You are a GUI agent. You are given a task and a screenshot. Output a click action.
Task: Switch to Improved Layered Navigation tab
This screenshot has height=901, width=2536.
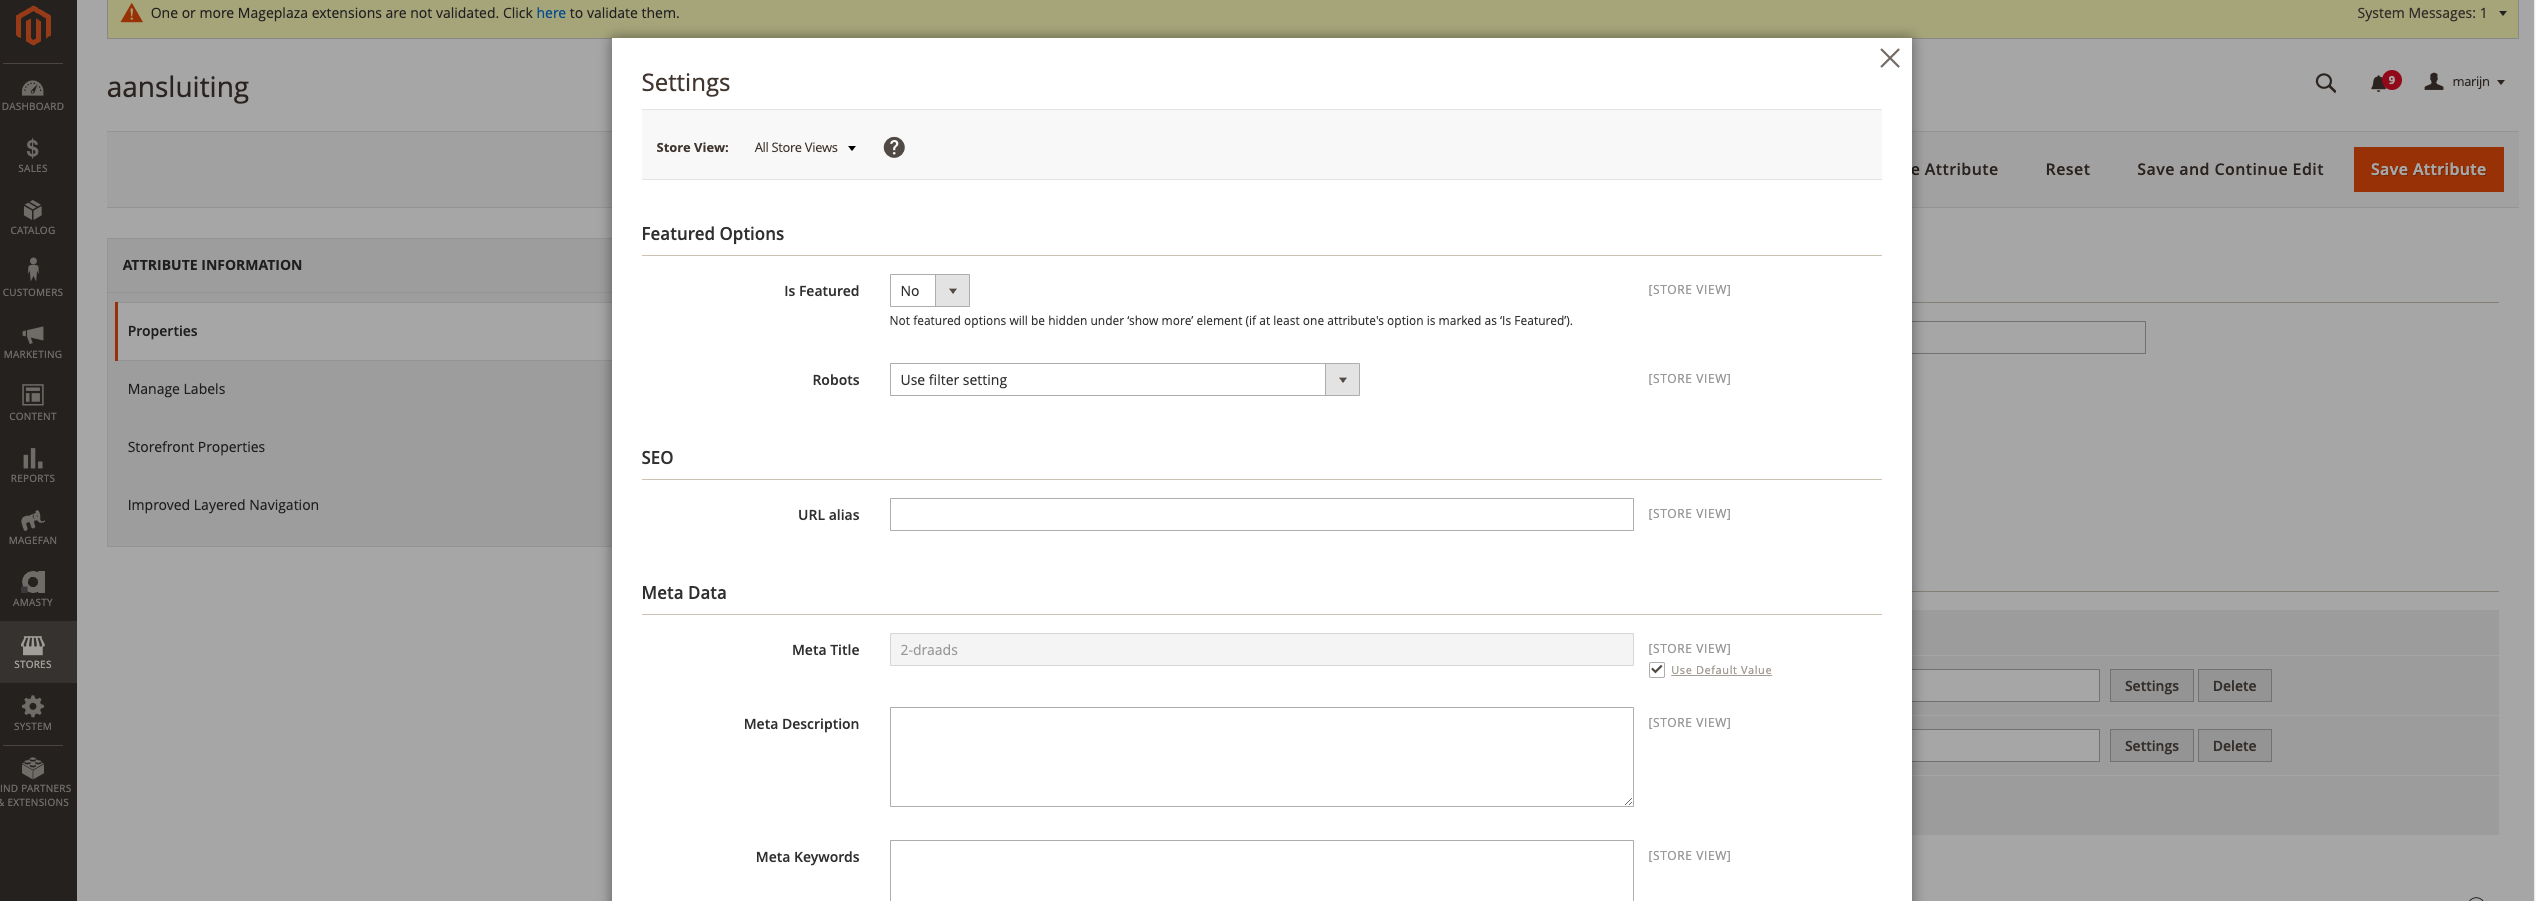coord(223,505)
